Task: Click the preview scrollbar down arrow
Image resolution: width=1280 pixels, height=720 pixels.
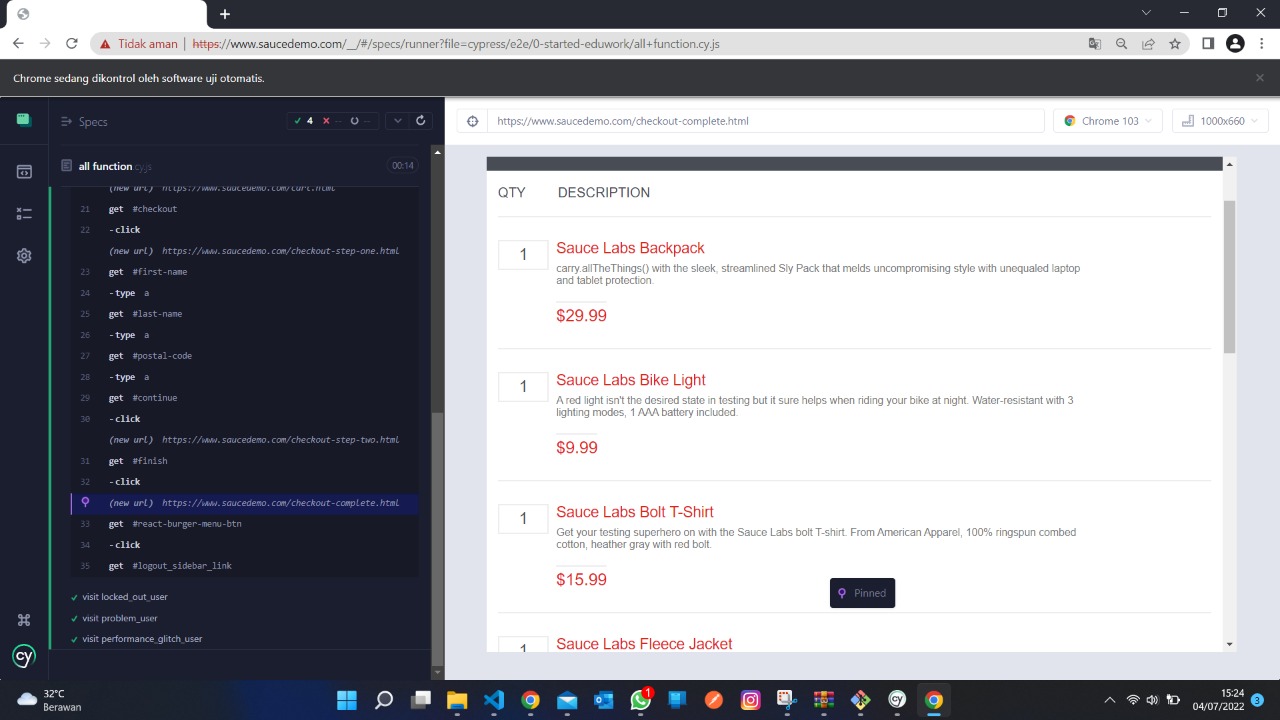Action: (x=1229, y=644)
